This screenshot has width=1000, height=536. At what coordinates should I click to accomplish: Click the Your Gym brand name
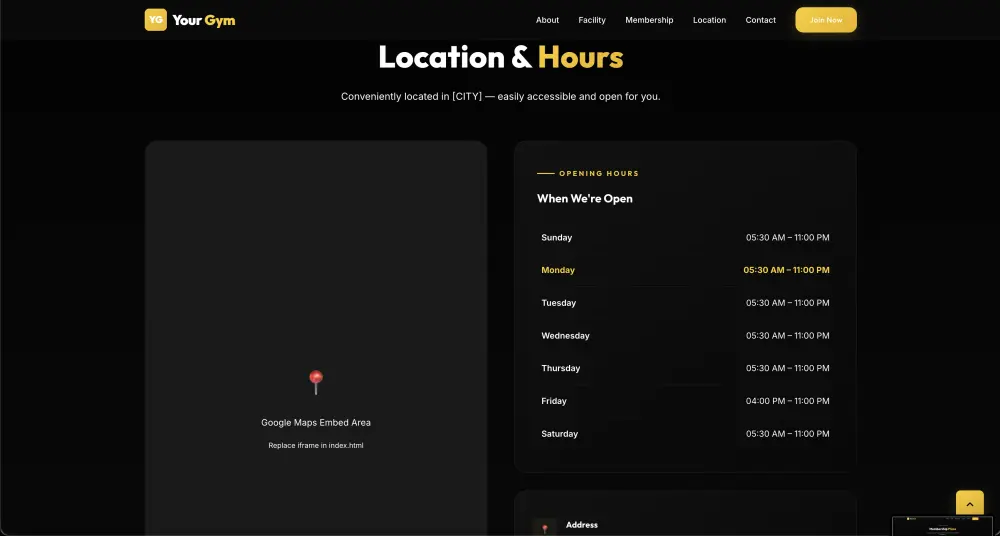coord(203,20)
